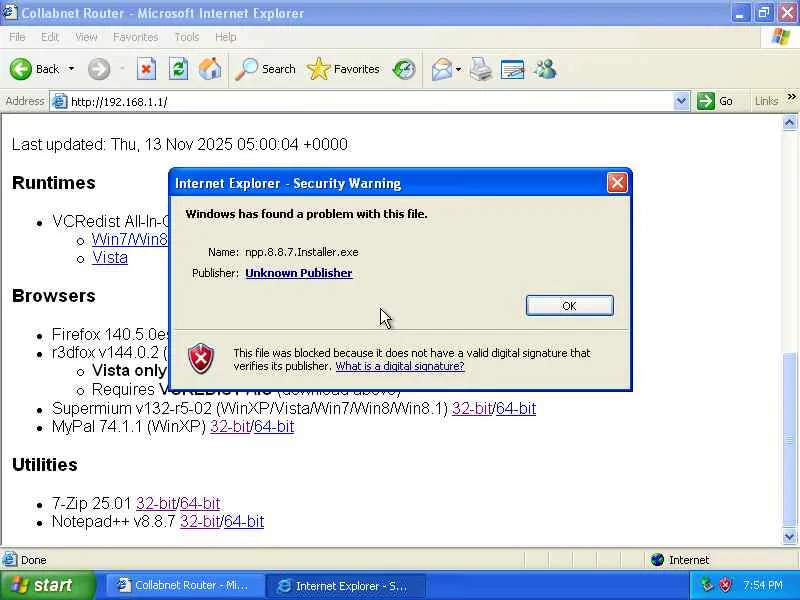Open the Help menu
Viewport: 800px width, 600px height.
[225, 37]
